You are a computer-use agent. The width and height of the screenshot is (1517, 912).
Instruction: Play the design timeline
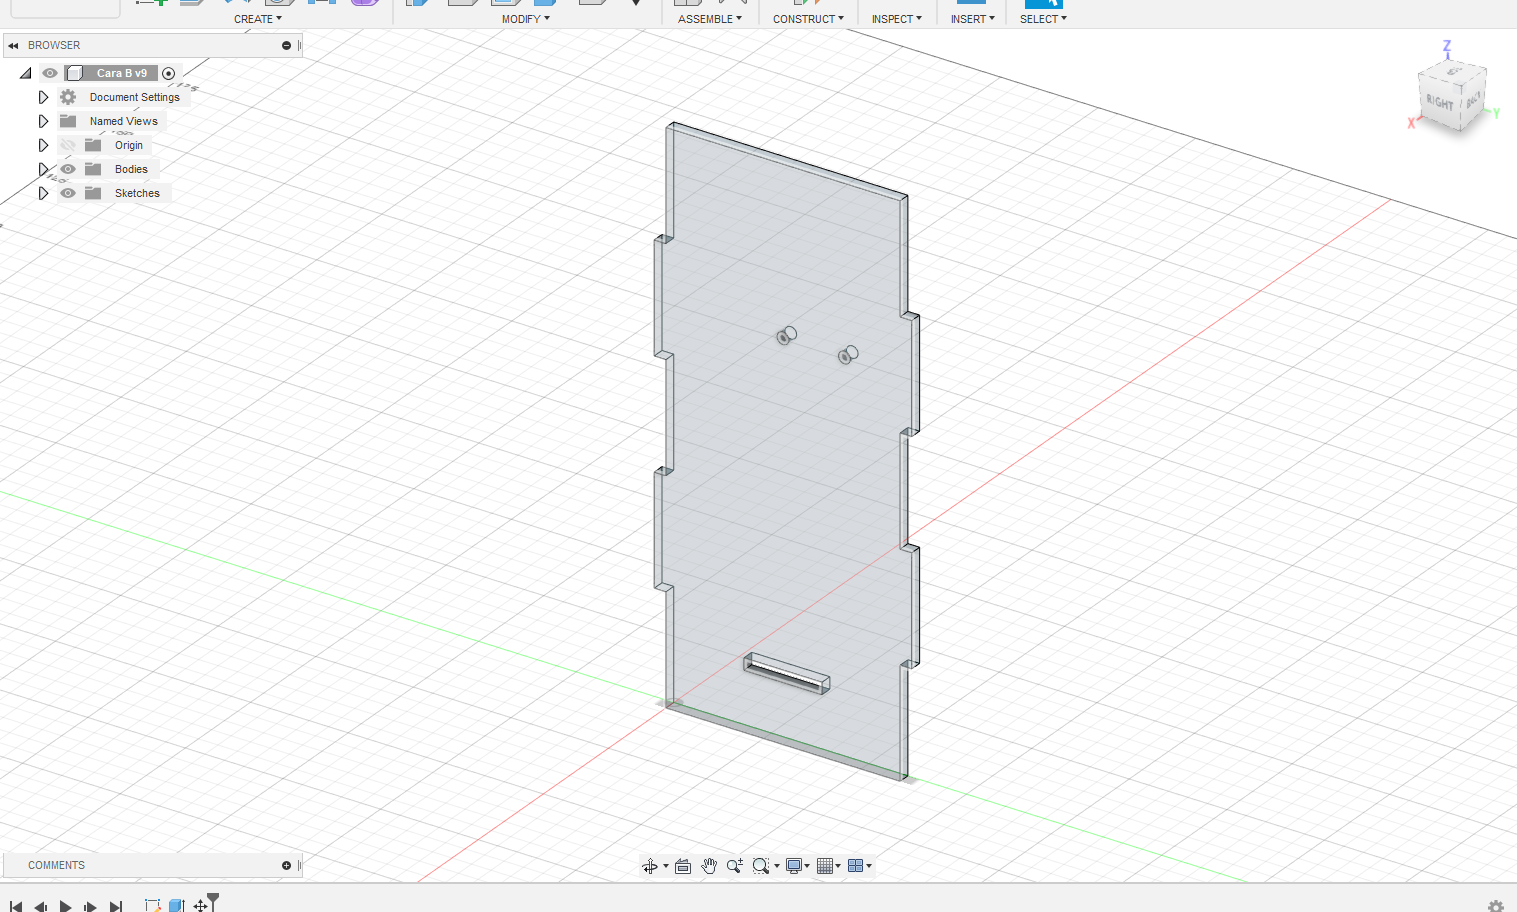66,906
